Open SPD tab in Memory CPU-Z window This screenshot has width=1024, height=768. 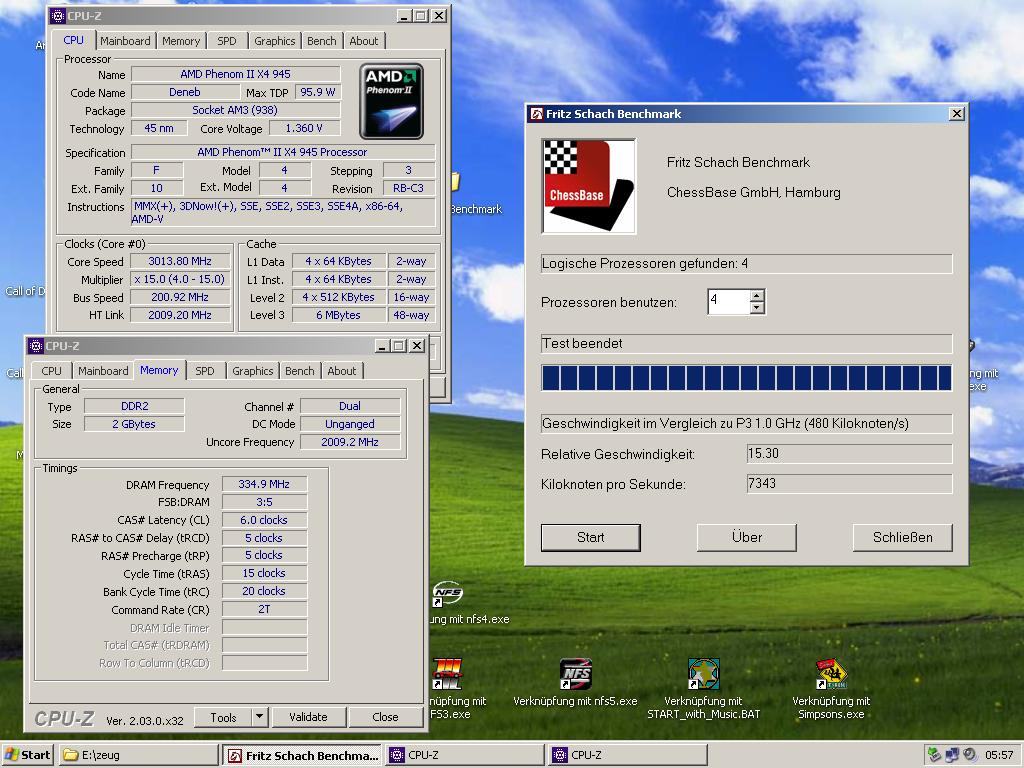[x=204, y=371]
